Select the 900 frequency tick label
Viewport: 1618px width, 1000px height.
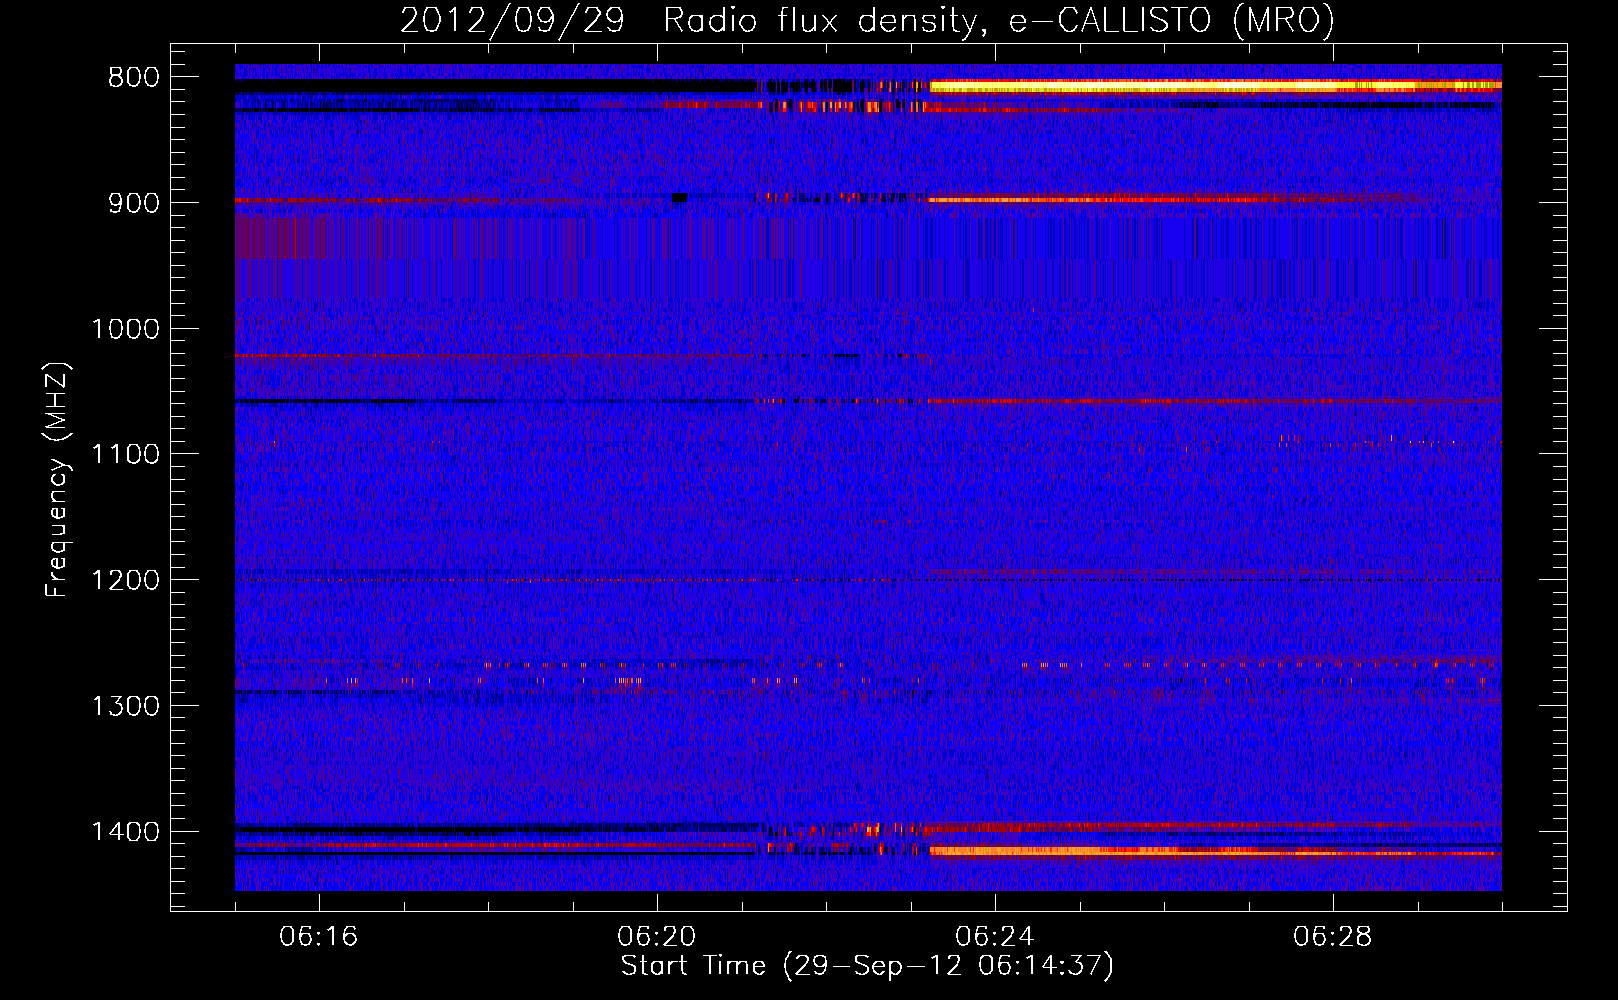[134, 203]
